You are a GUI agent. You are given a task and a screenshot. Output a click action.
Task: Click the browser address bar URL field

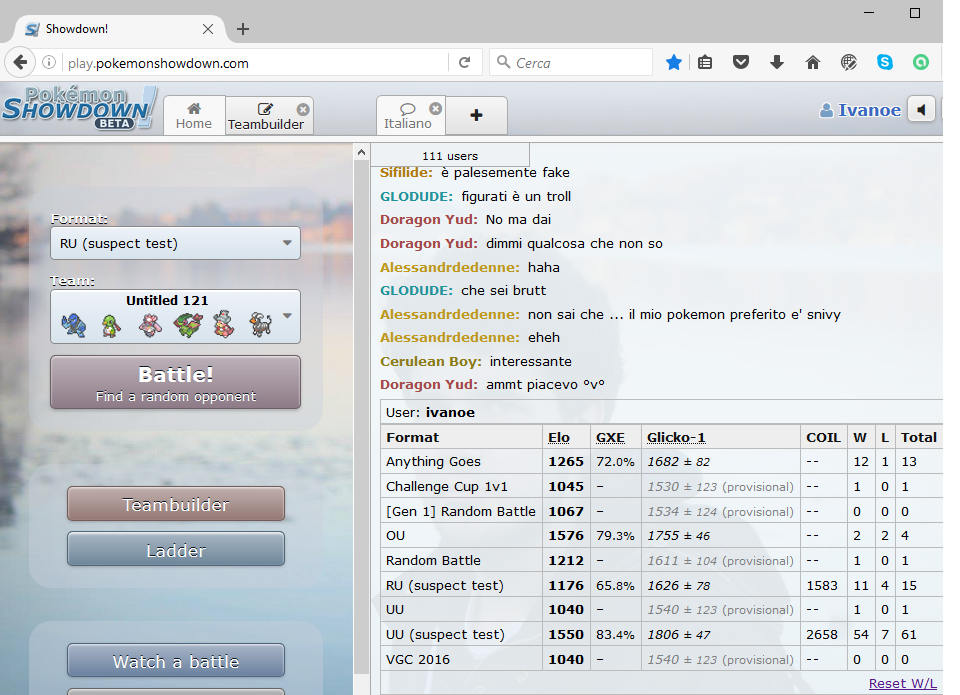point(255,62)
